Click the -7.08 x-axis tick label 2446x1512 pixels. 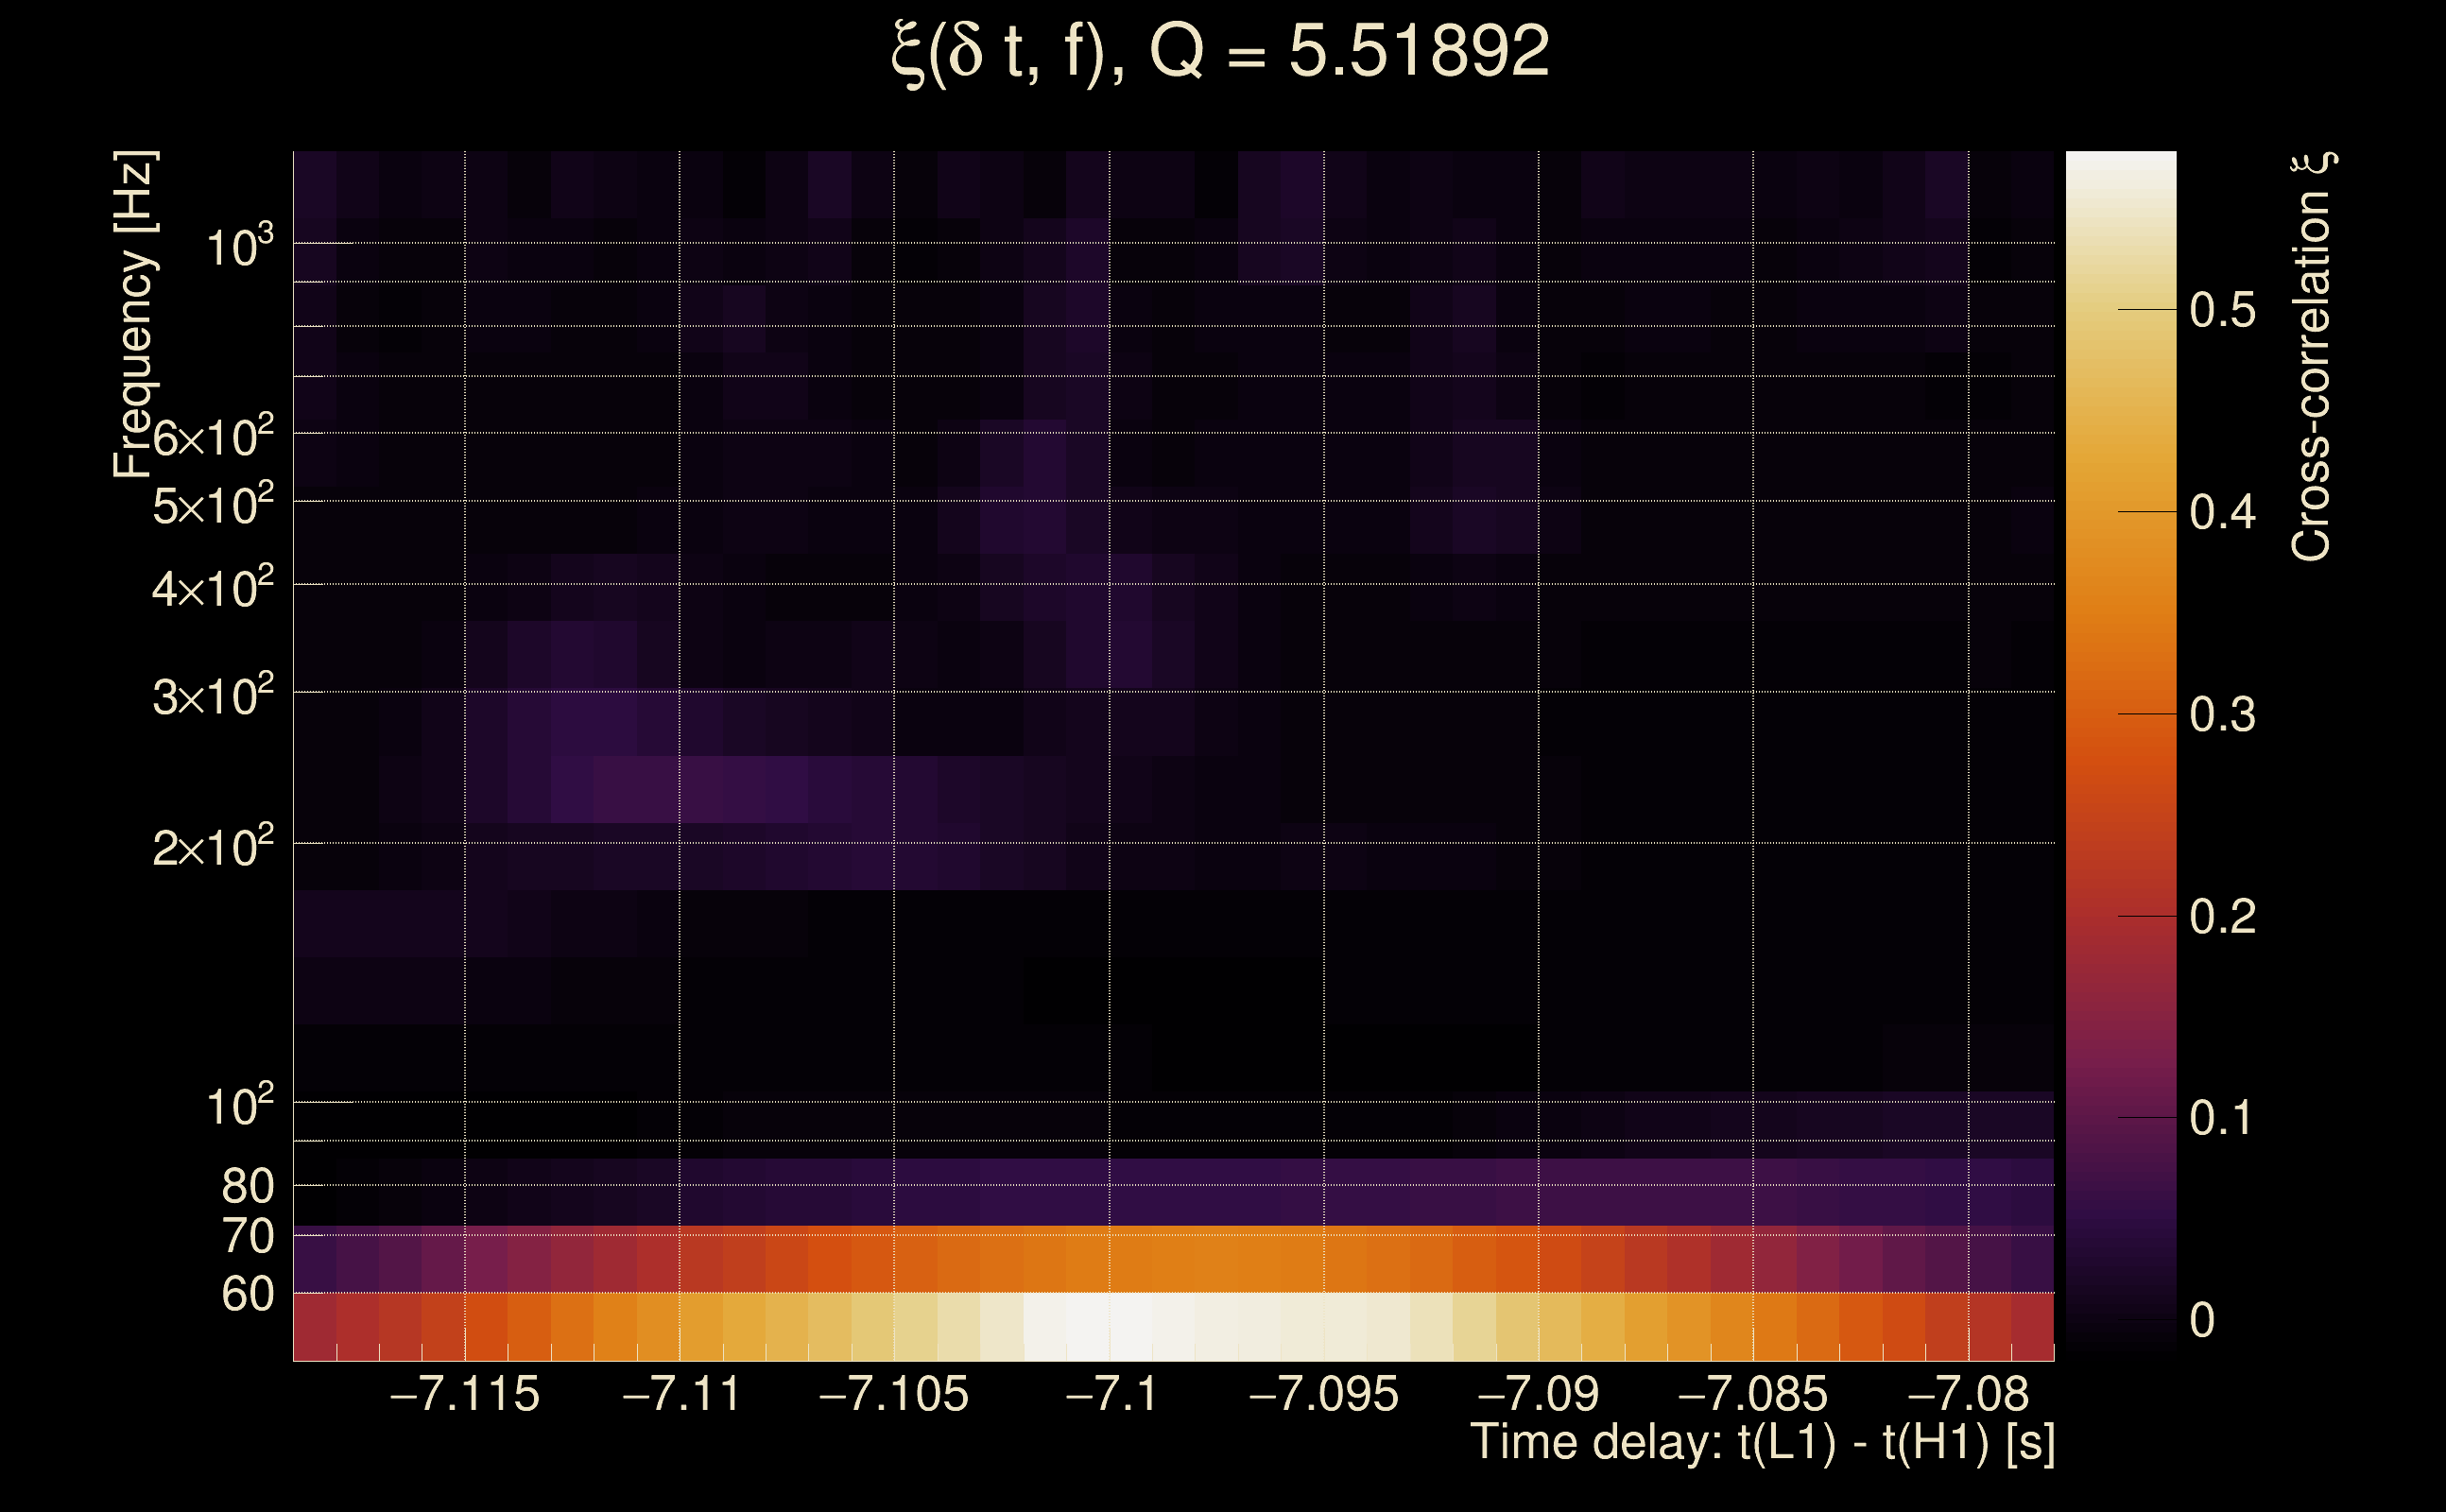coord(1968,1395)
